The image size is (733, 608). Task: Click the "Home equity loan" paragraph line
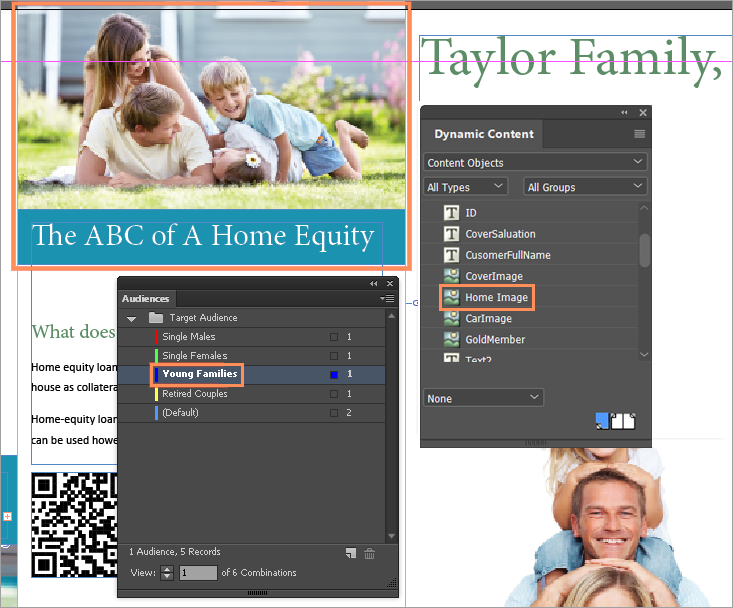[74, 367]
